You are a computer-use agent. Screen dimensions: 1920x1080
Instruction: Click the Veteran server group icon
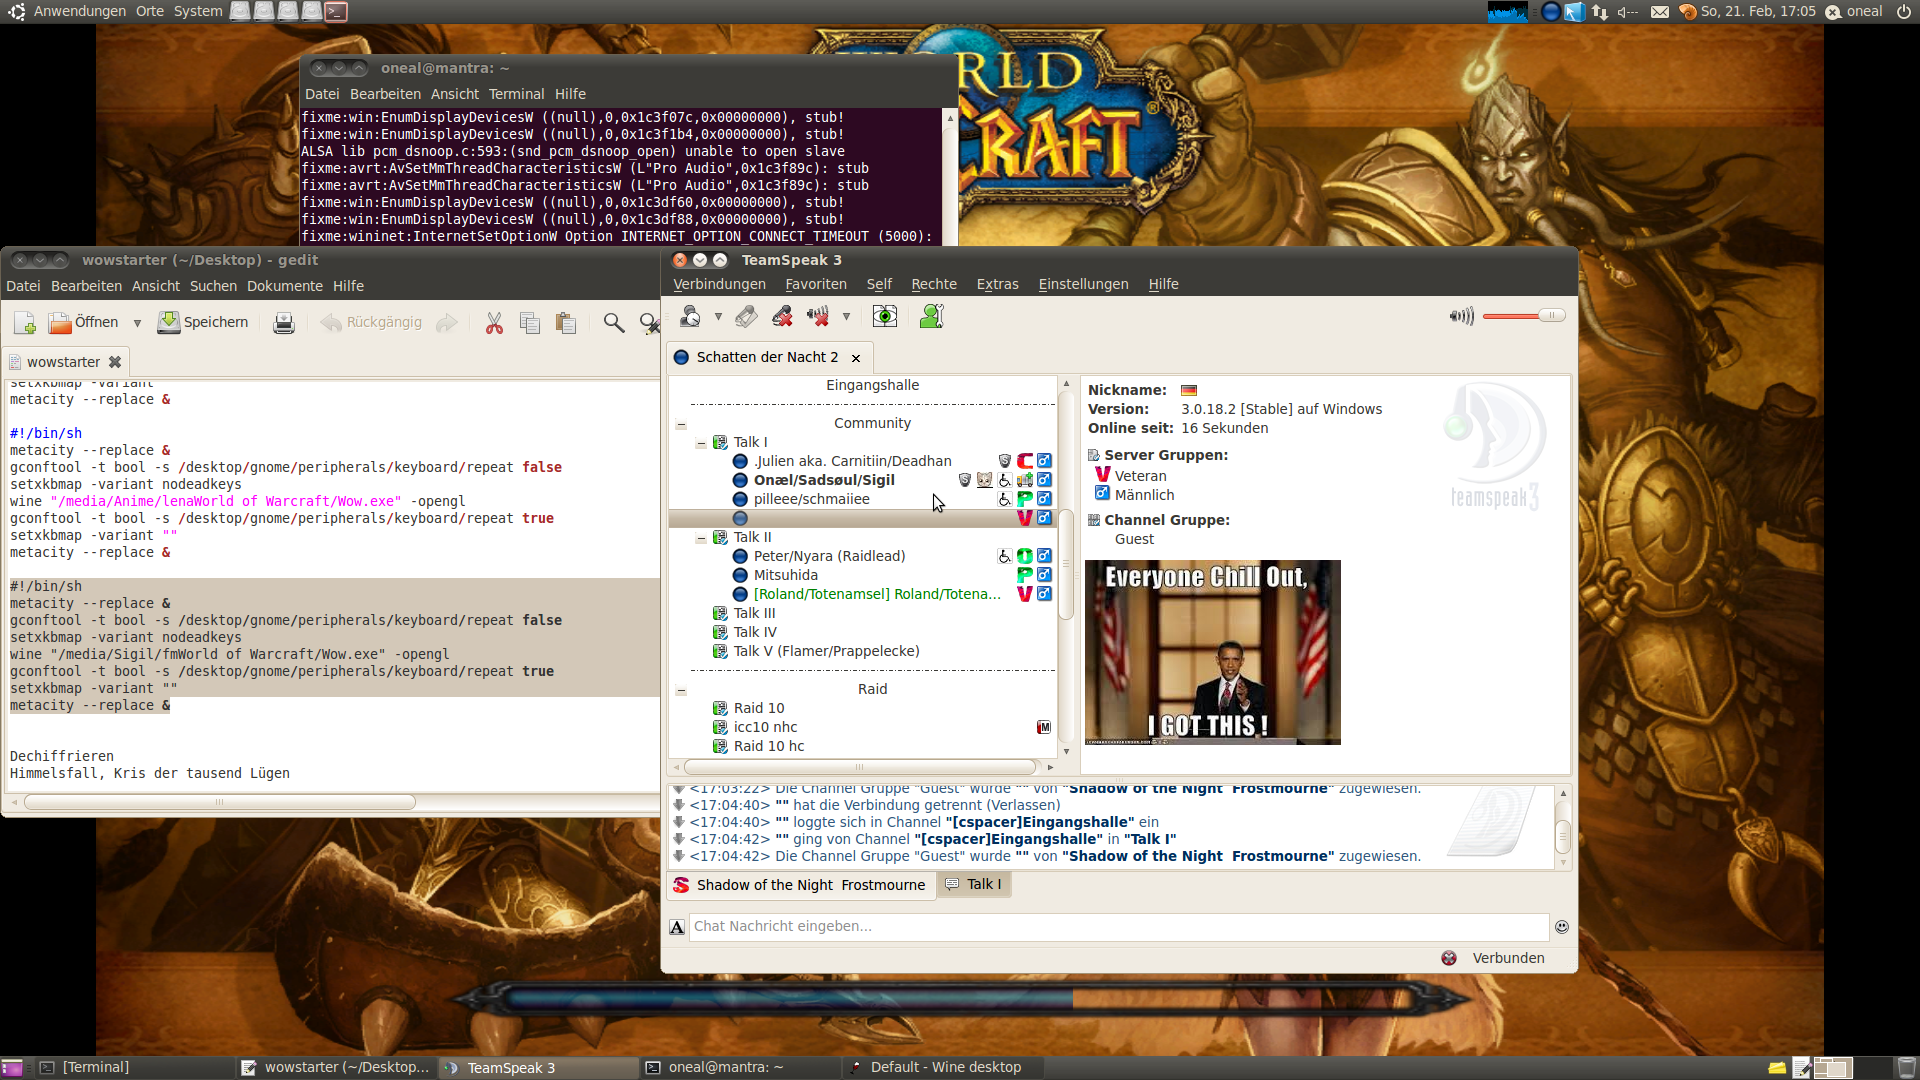click(1102, 475)
